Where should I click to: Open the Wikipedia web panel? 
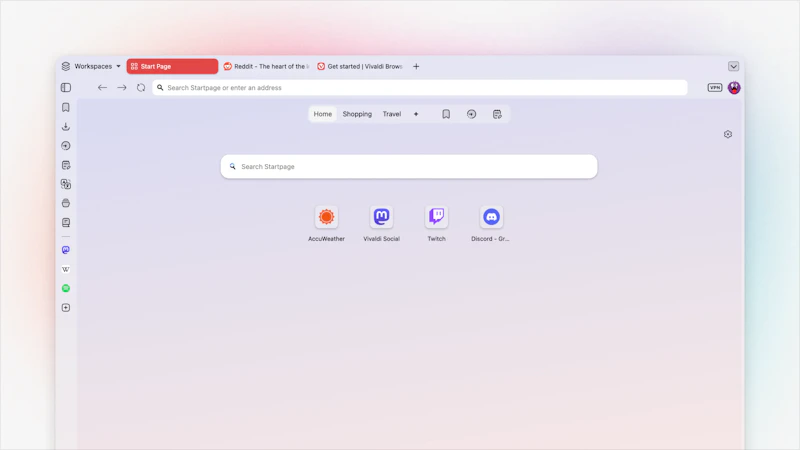[x=66, y=269]
